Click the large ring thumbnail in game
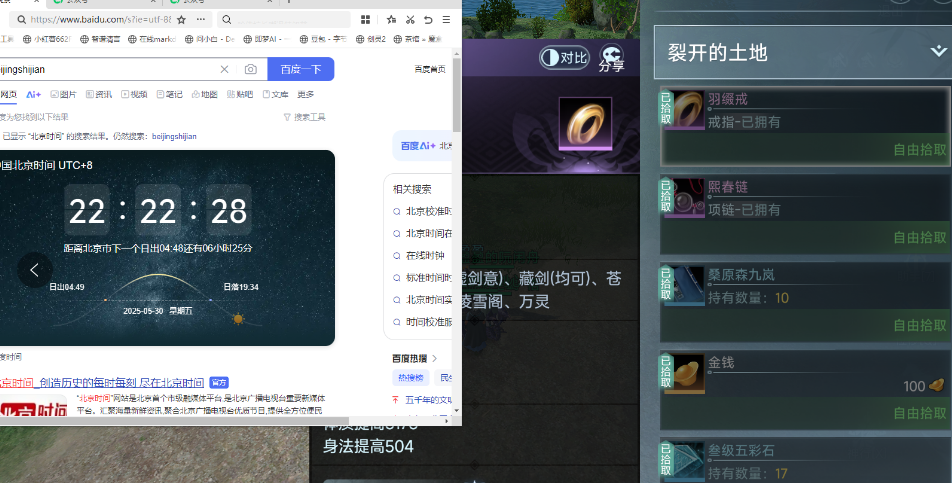 [x=585, y=123]
